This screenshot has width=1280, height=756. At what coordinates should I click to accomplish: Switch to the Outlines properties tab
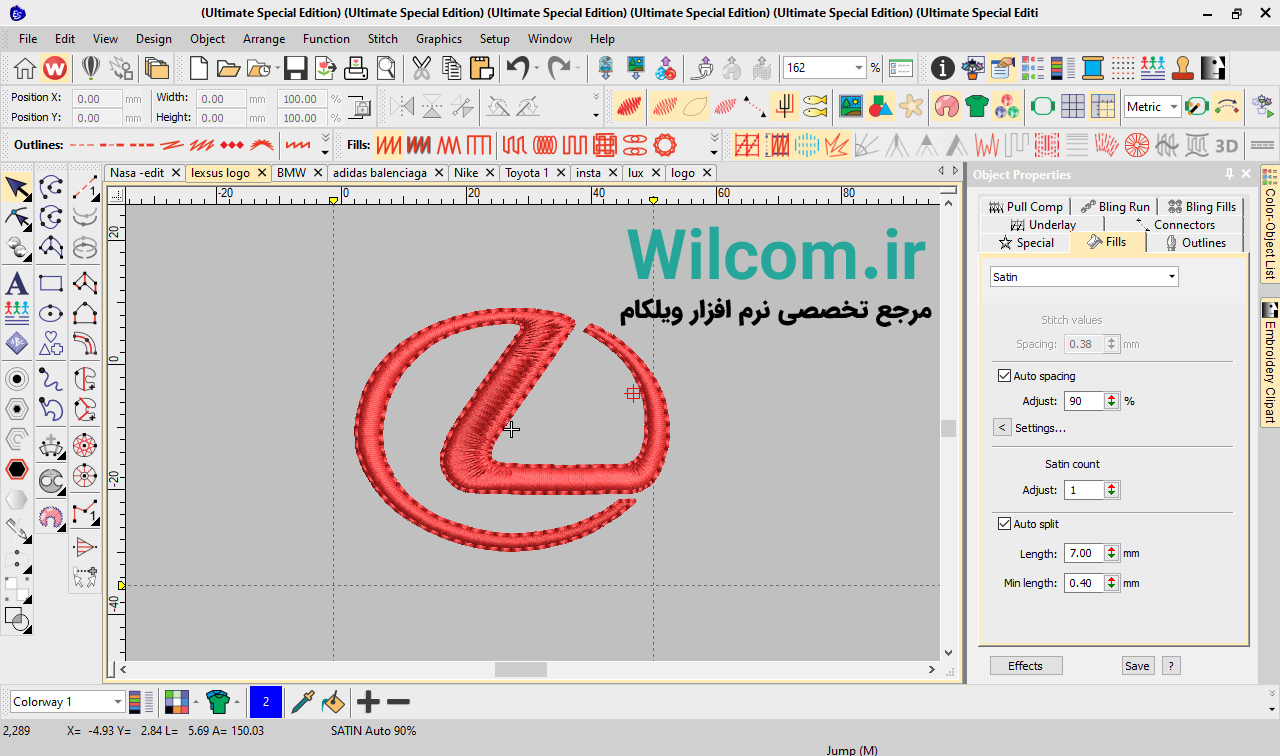tap(1195, 243)
